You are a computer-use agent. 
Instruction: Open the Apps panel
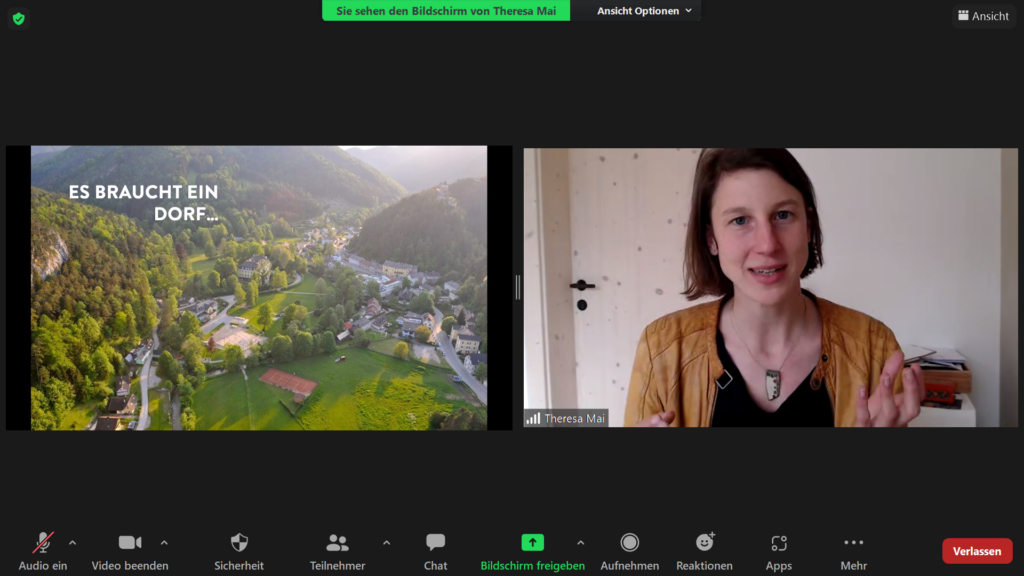(778, 551)
